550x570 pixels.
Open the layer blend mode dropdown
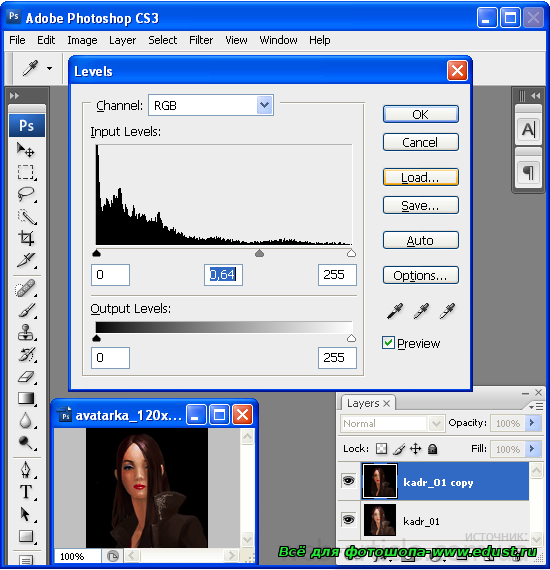coord(392,424)
